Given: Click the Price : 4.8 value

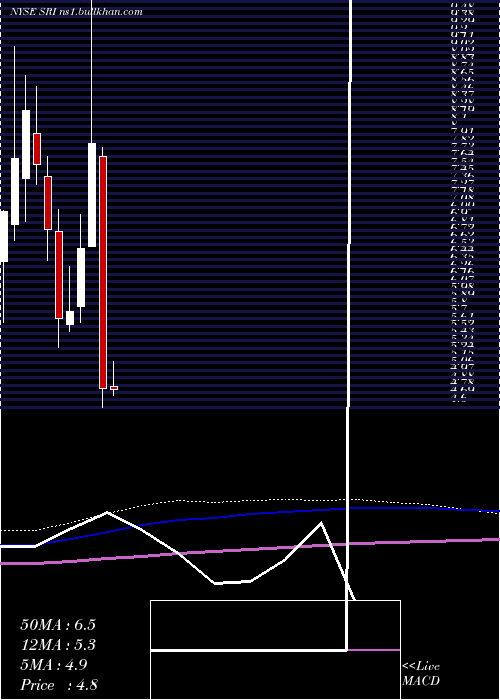Looking at the screenshot, I should [x=59, y=685].
